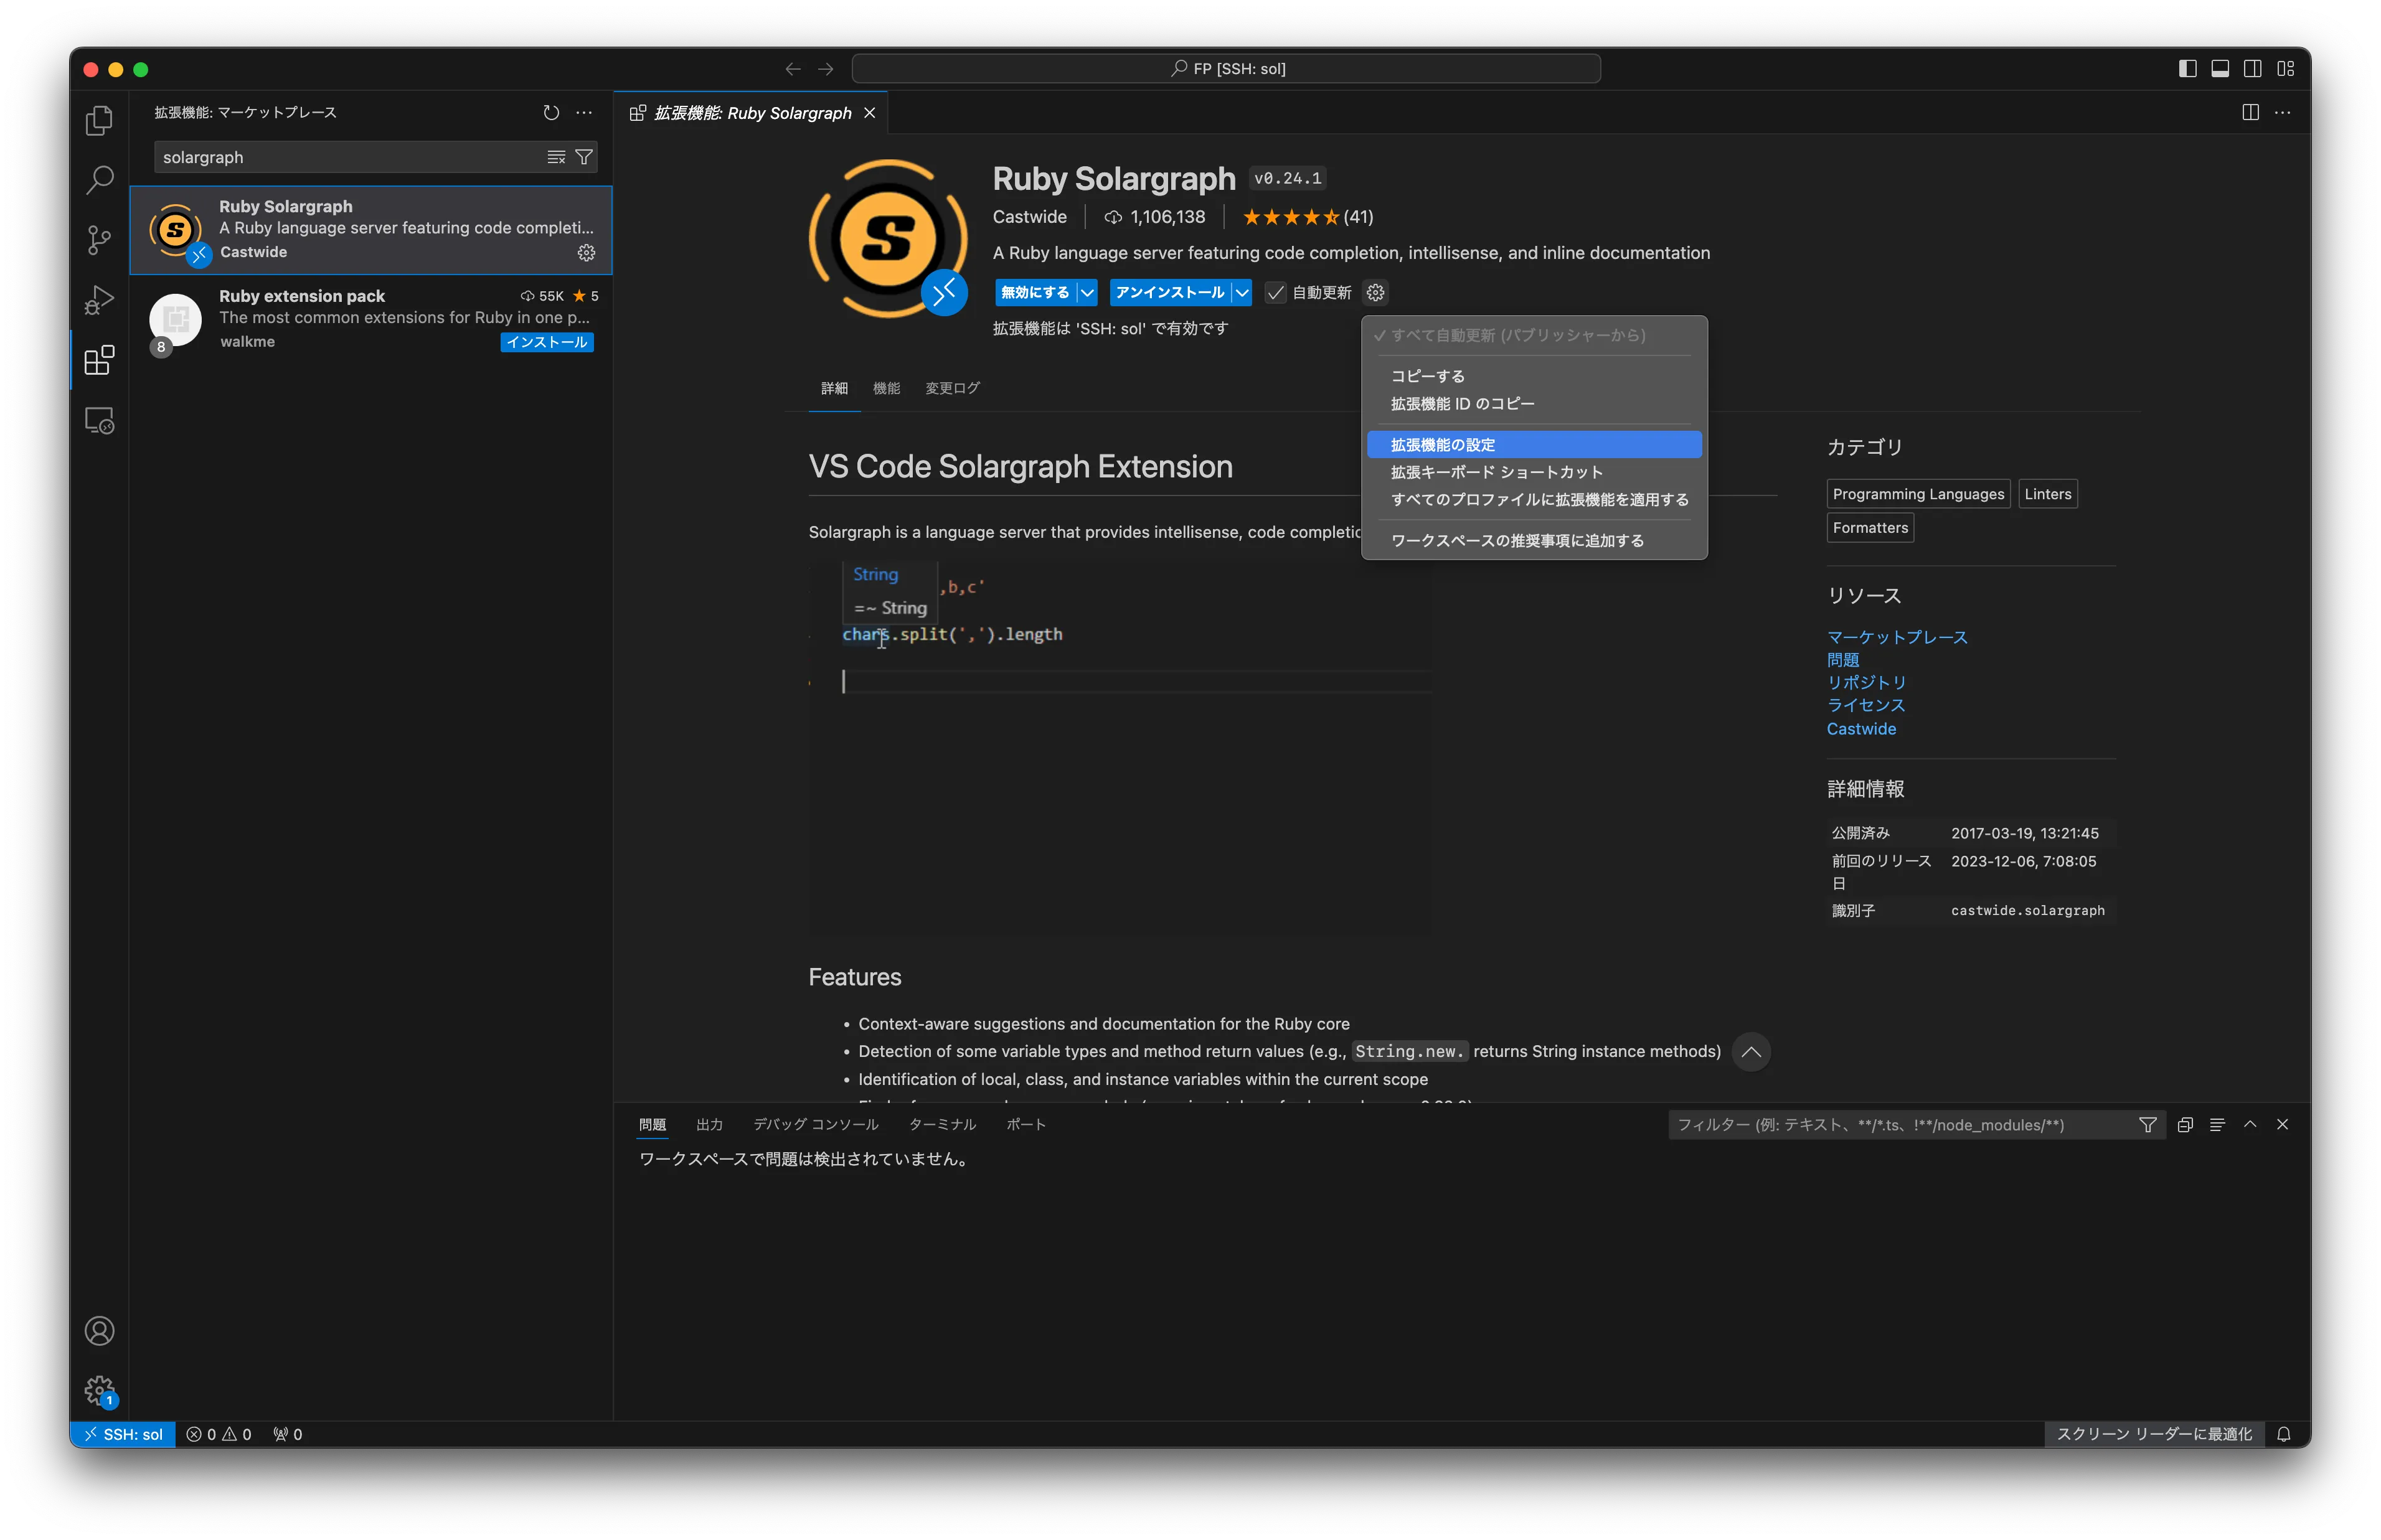Open the ターミナル panel tab
This screenshot has height=1540, width=2381.
click(942, 1125)
